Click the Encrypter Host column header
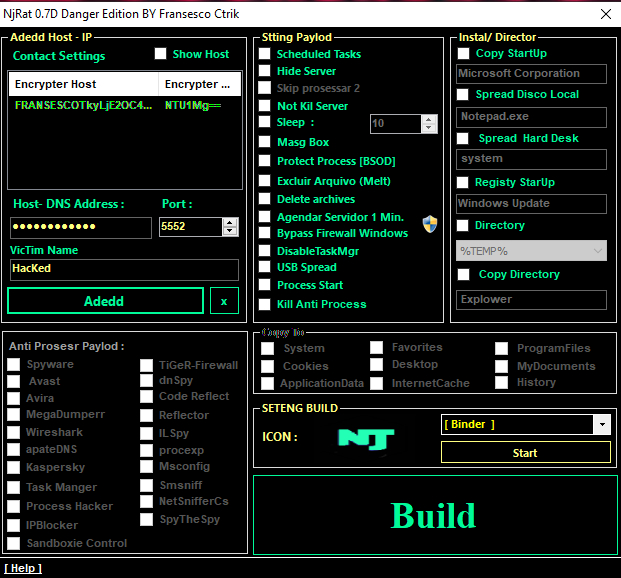 pyautogui.click(x=84, y=85)
